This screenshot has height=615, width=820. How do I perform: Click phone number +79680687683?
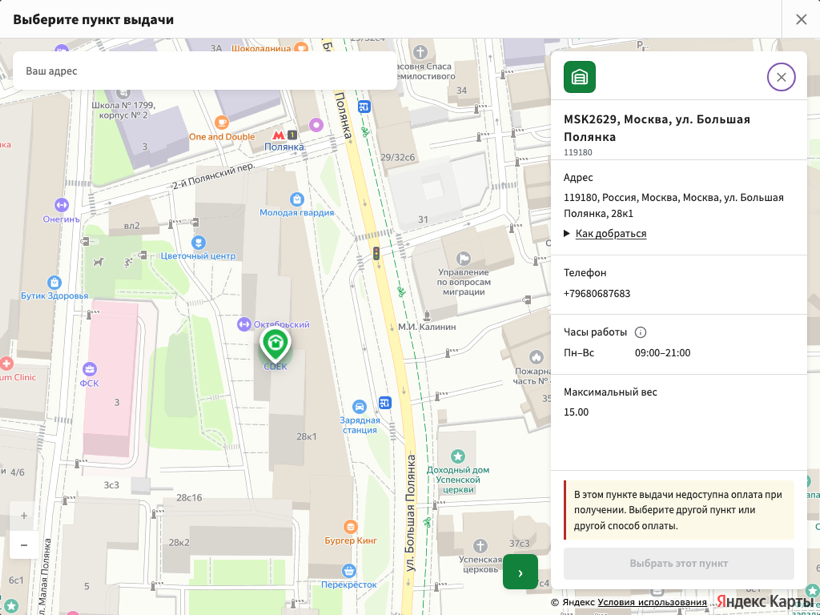coord(597,293)
